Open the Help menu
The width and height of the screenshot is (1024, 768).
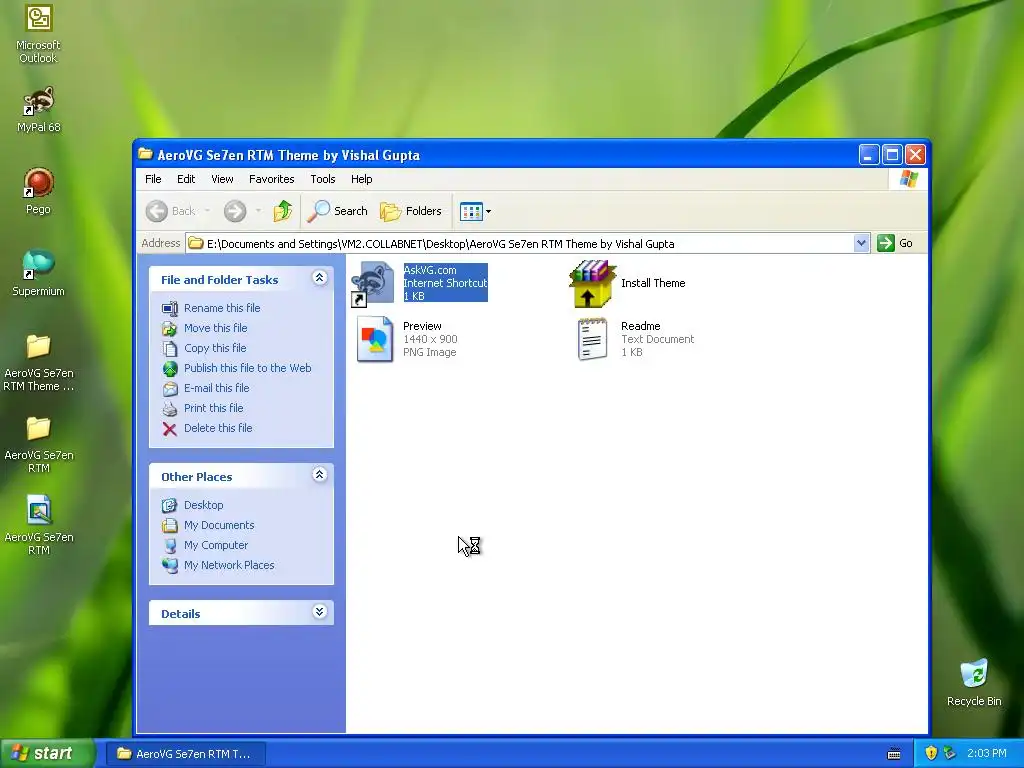pyautogui.click(x=361, y=179)
